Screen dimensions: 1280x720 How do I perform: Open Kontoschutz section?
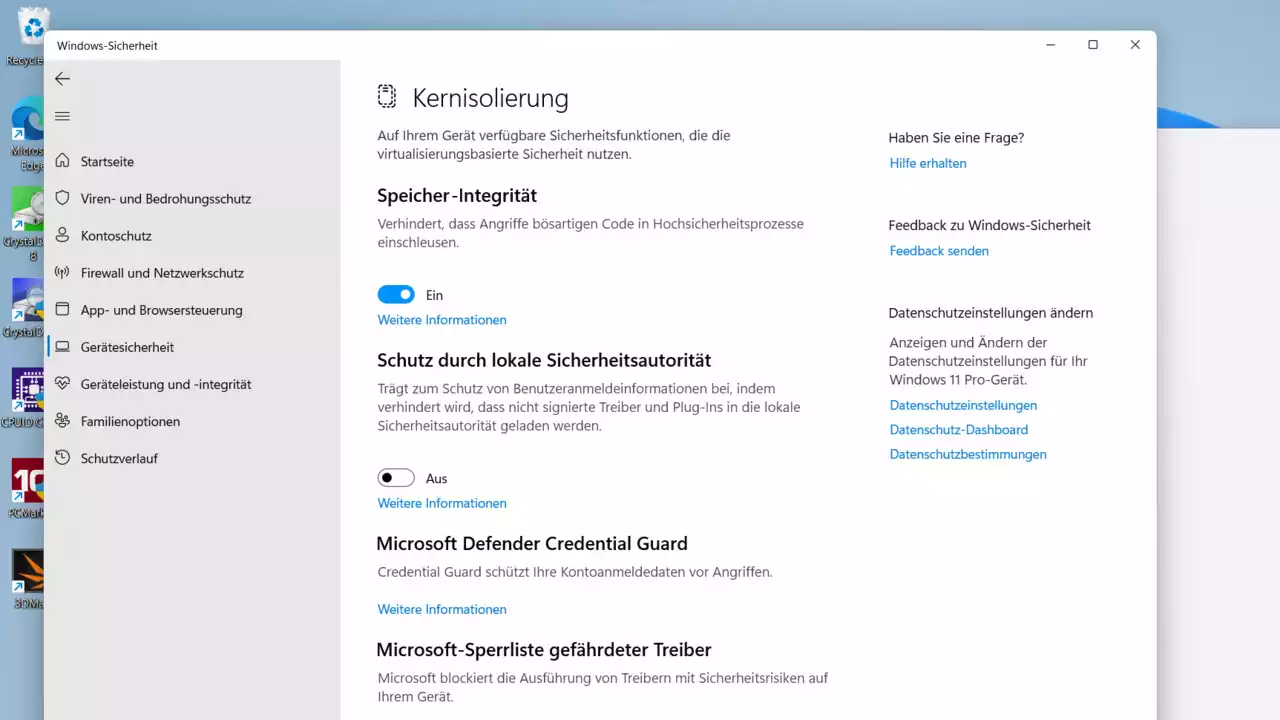(116, 235)
